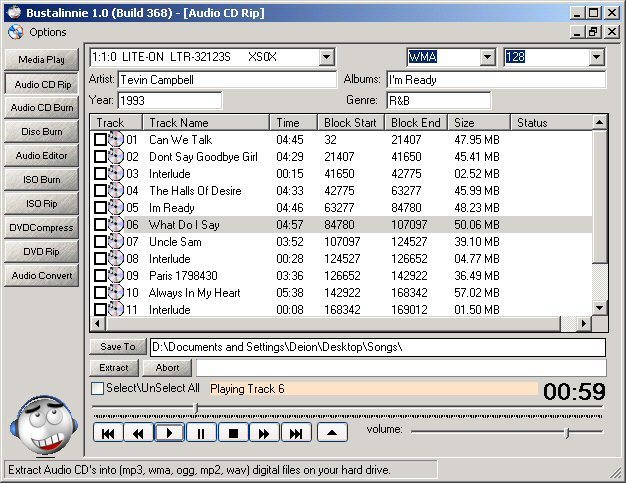The height and width of the screenshot is (483, 626).
Task: Click the Year field 1993
Action: (x=170, y=101)
